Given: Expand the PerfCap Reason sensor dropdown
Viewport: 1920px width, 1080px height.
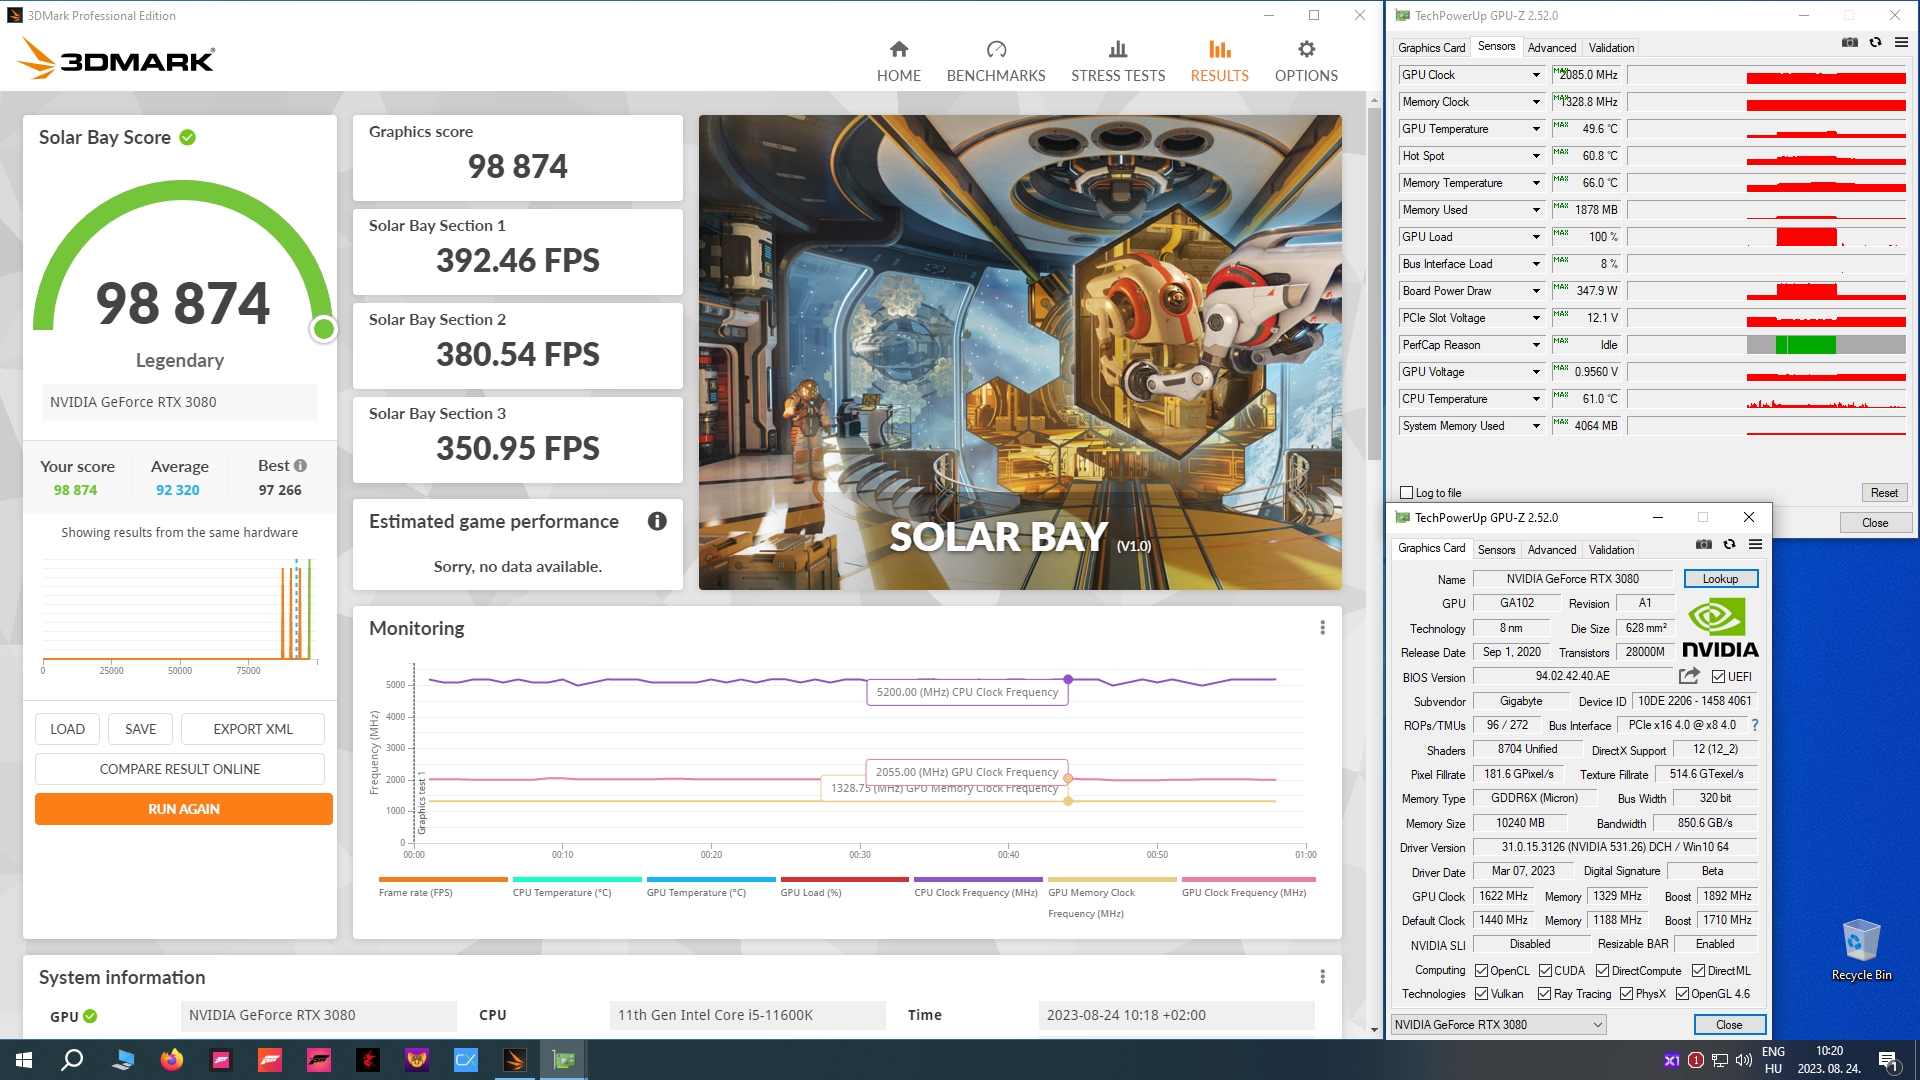Looking at the screenshot, I should pyautogui.click(x=1536, y=345).
